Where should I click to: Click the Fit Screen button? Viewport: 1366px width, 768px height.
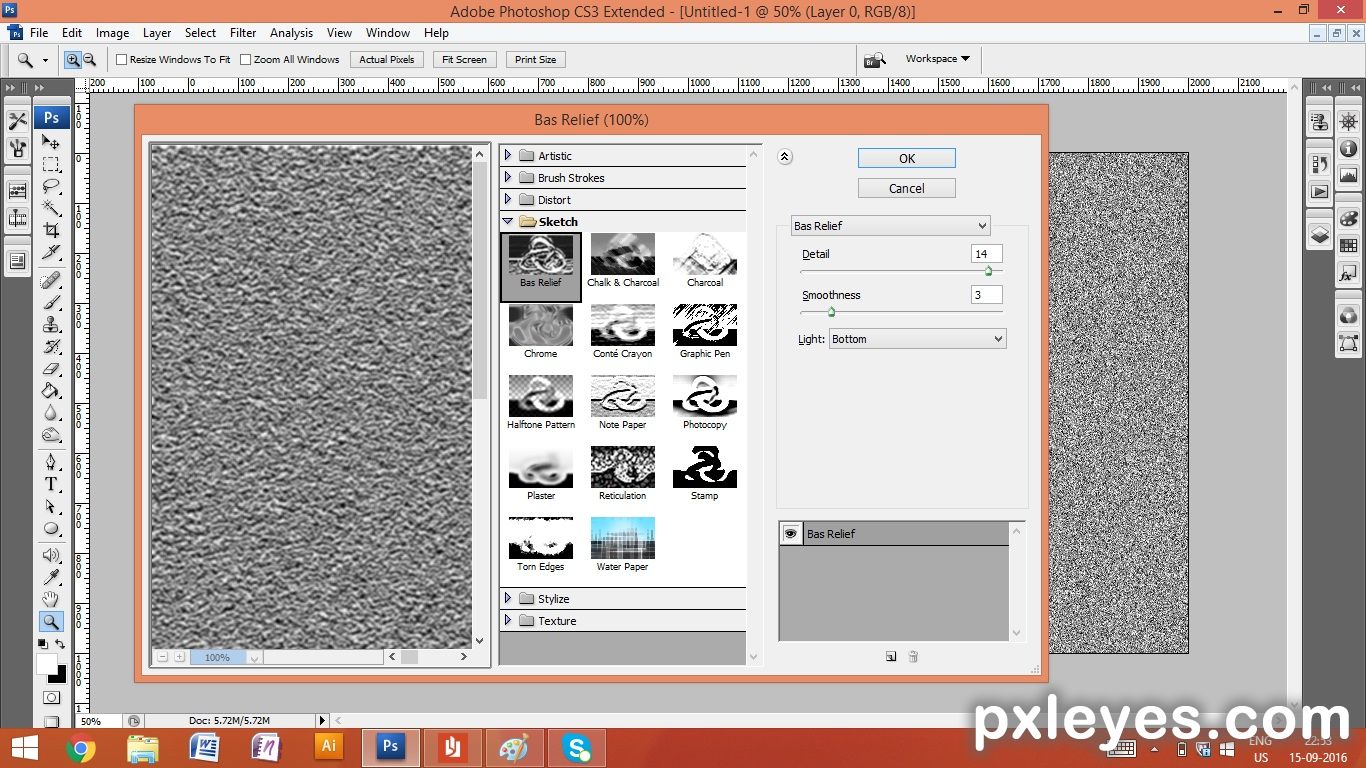tap(465, 60)
